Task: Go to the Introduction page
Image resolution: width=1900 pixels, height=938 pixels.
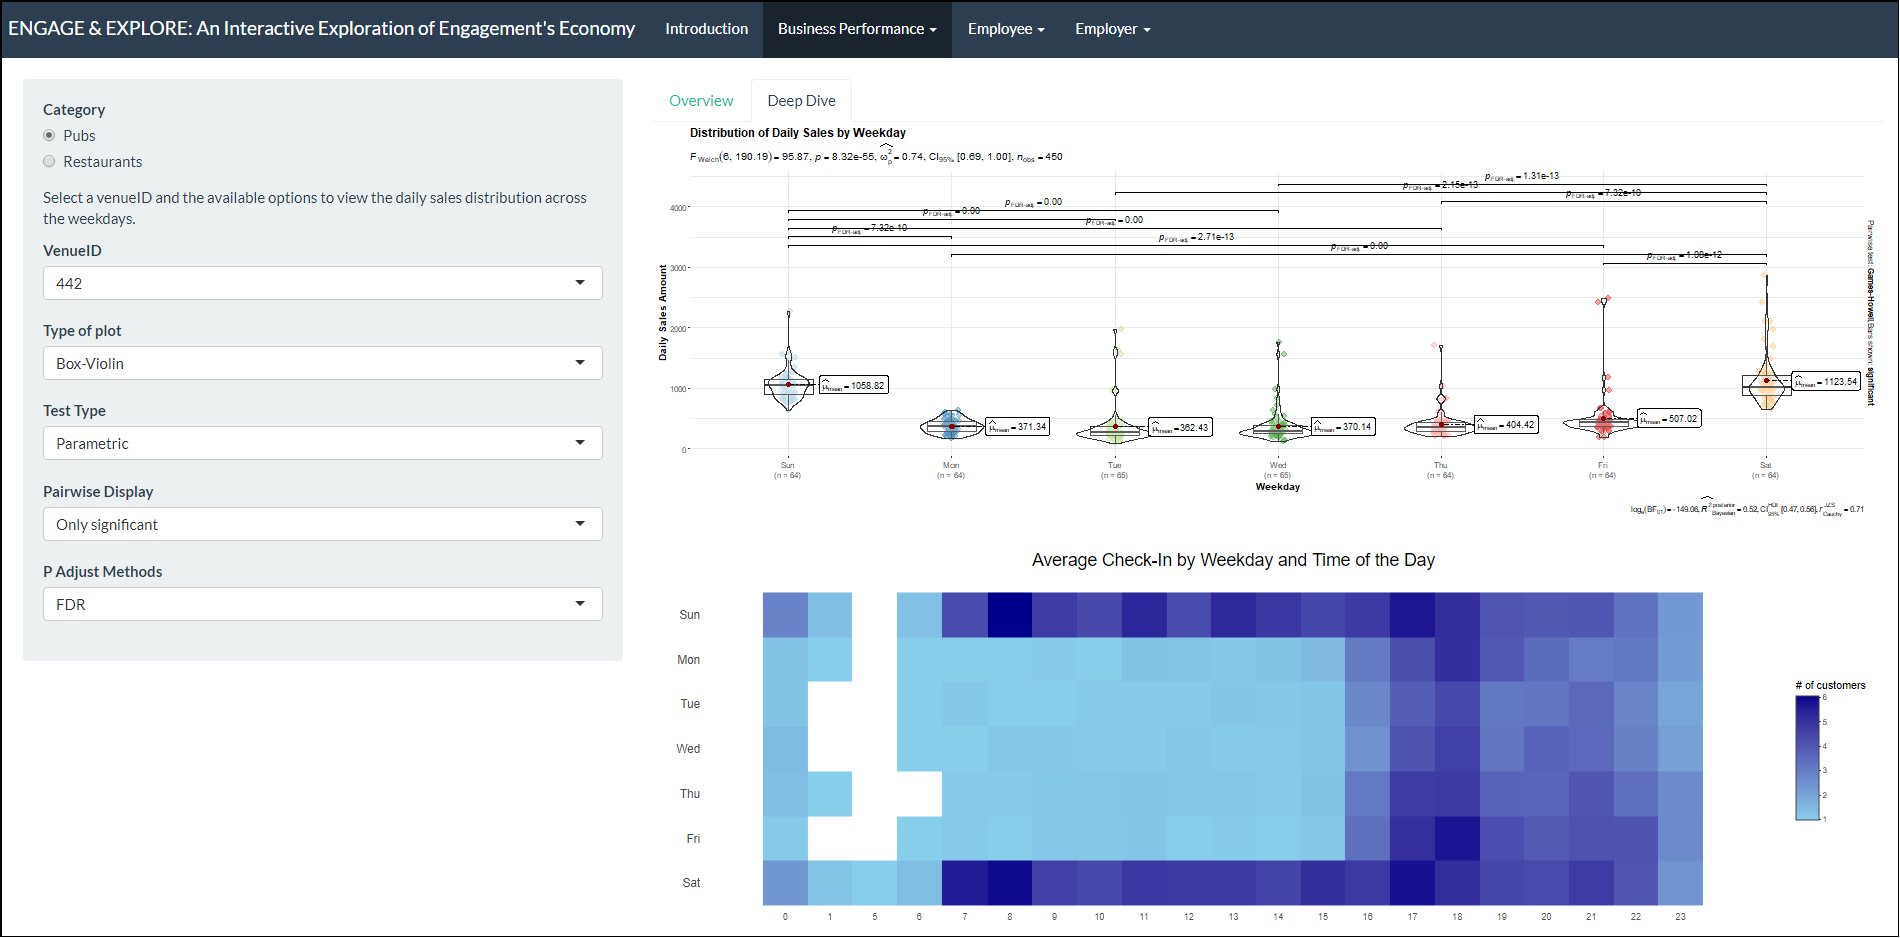Action: [x=706, y=29]
